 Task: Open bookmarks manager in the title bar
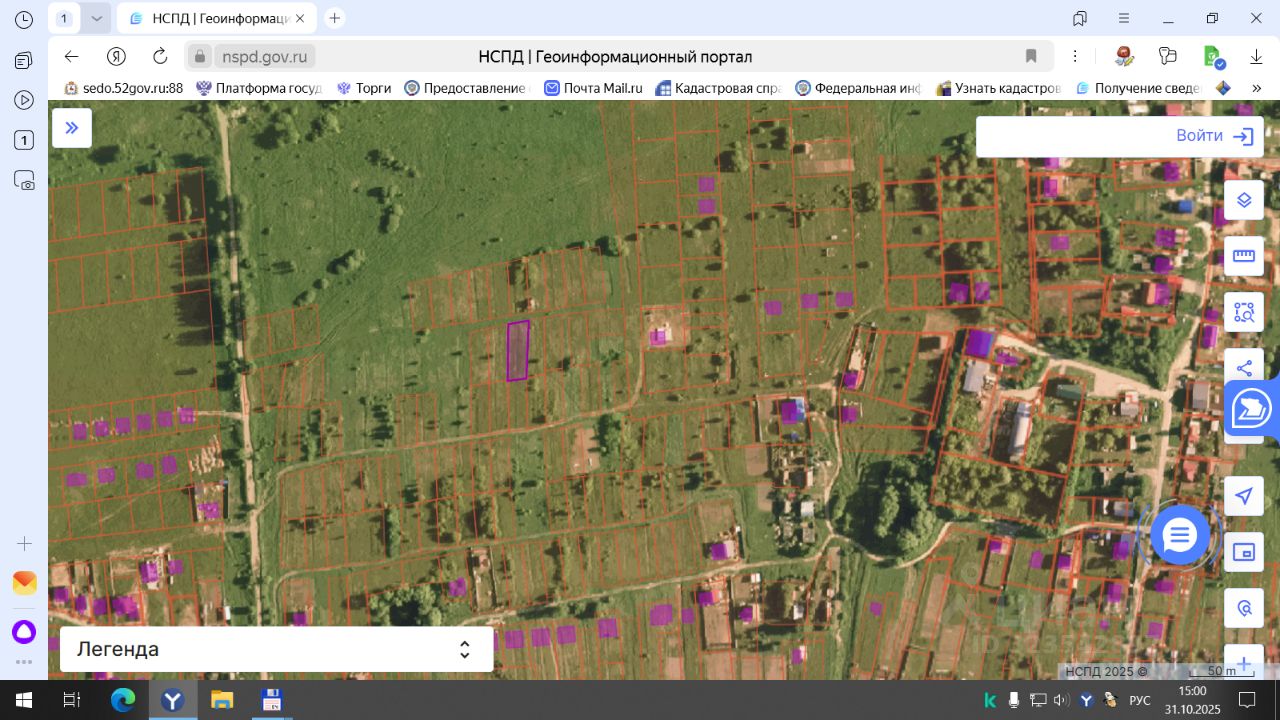click(x=1080, y=18)
